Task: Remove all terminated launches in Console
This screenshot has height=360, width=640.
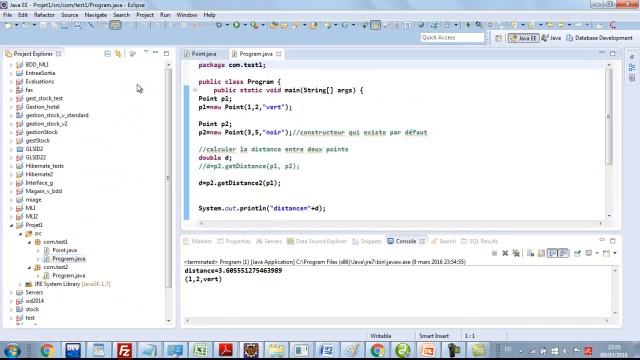Action: coord(516,253)
